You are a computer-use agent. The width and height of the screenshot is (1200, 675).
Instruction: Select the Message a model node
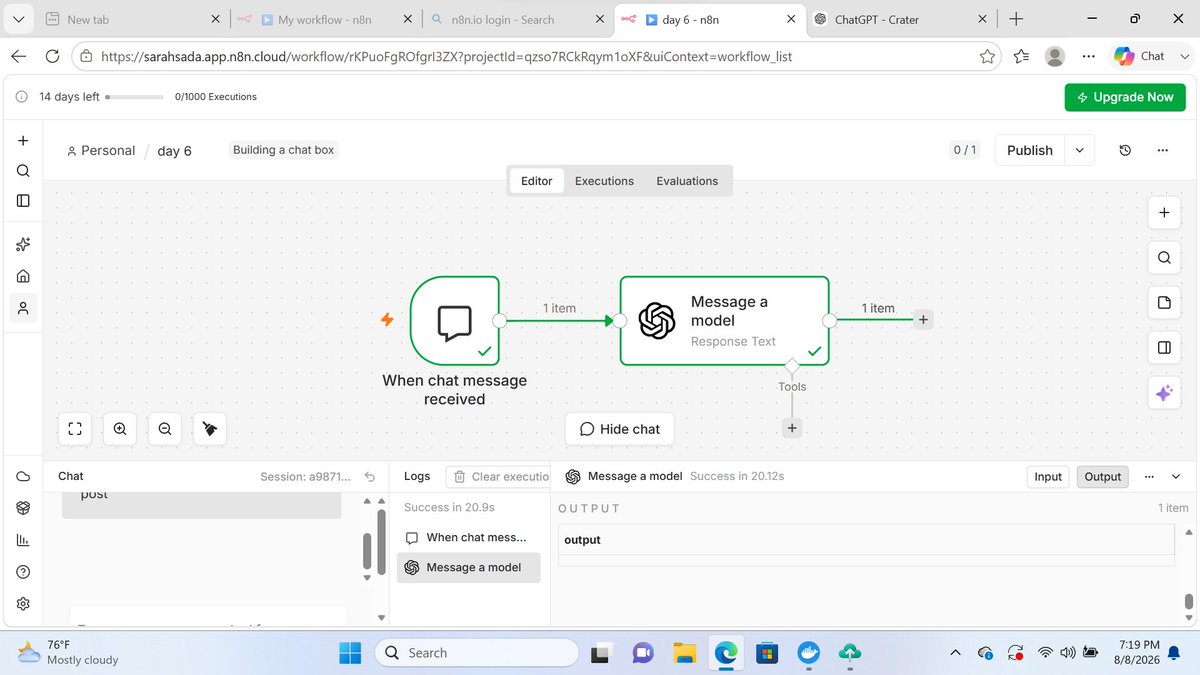click(724, 321)
